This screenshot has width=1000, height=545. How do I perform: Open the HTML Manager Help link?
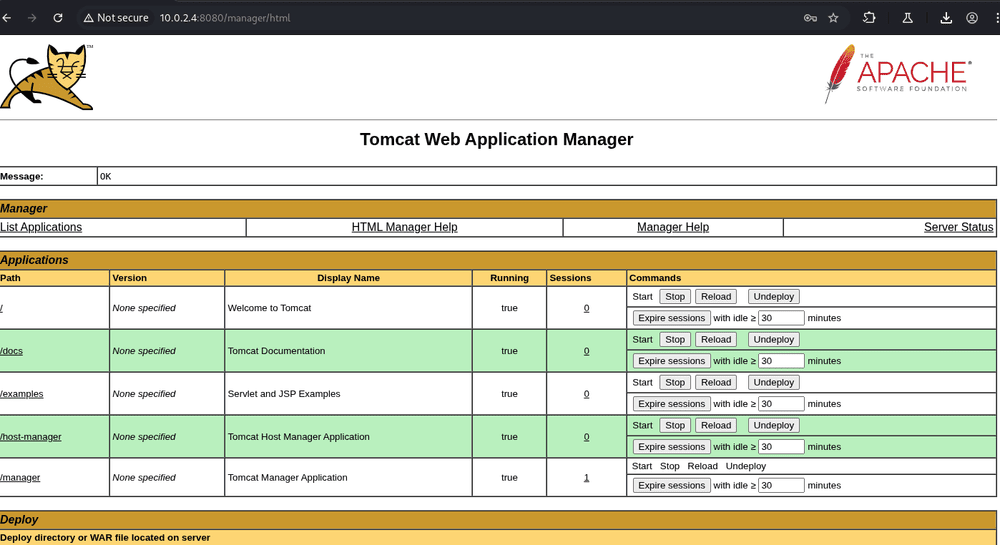[404, 227]
